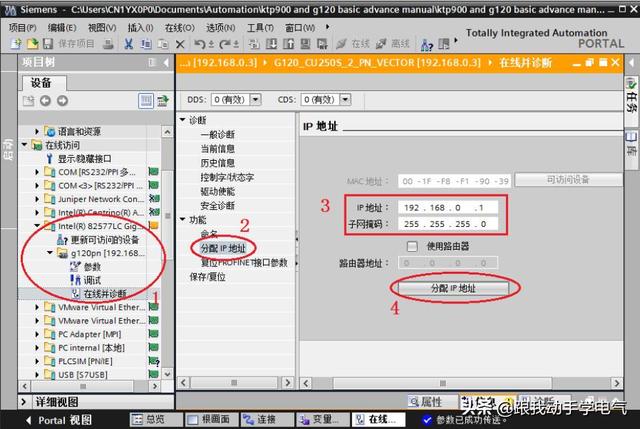Collapse the g120pn [192.168... device node
The height and width of the screenshot is (429, 640).
[x=50, y=253]
